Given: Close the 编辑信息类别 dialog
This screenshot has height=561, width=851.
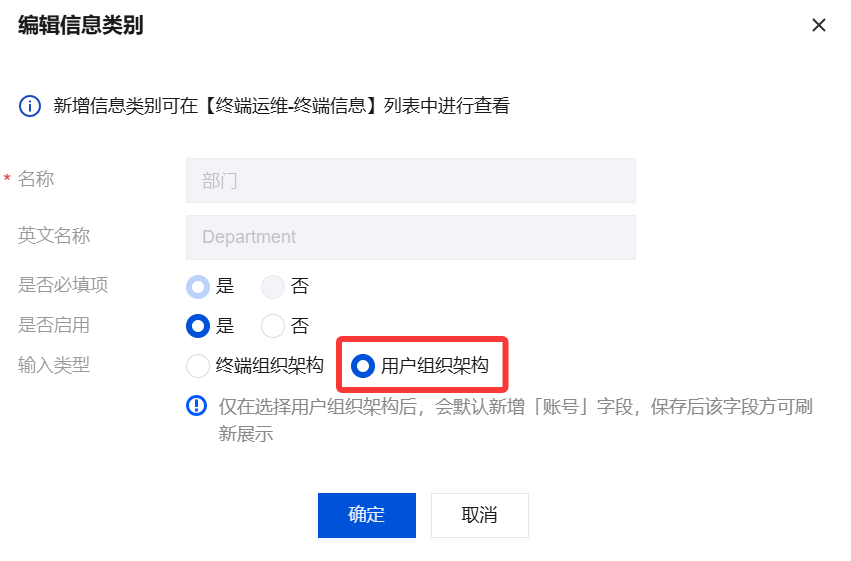Looking at the screenshot, I should coord(819,26).
